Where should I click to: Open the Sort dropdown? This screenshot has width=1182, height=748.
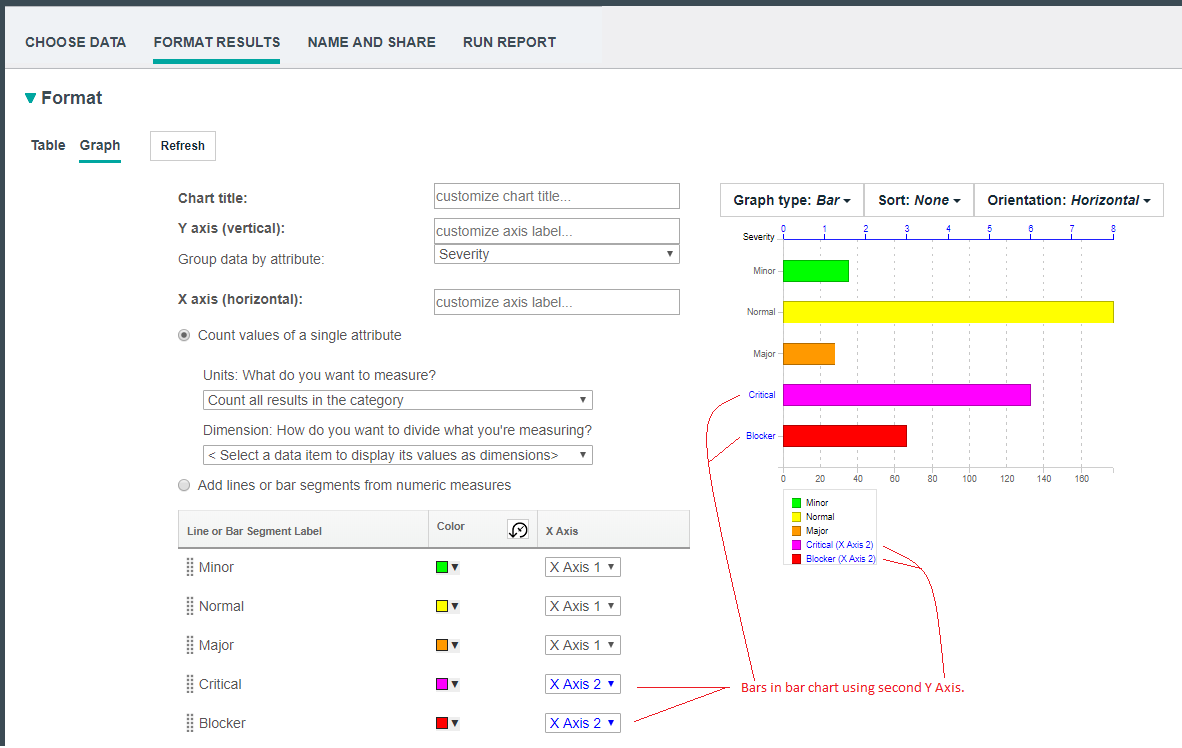[x=918, y=200]
